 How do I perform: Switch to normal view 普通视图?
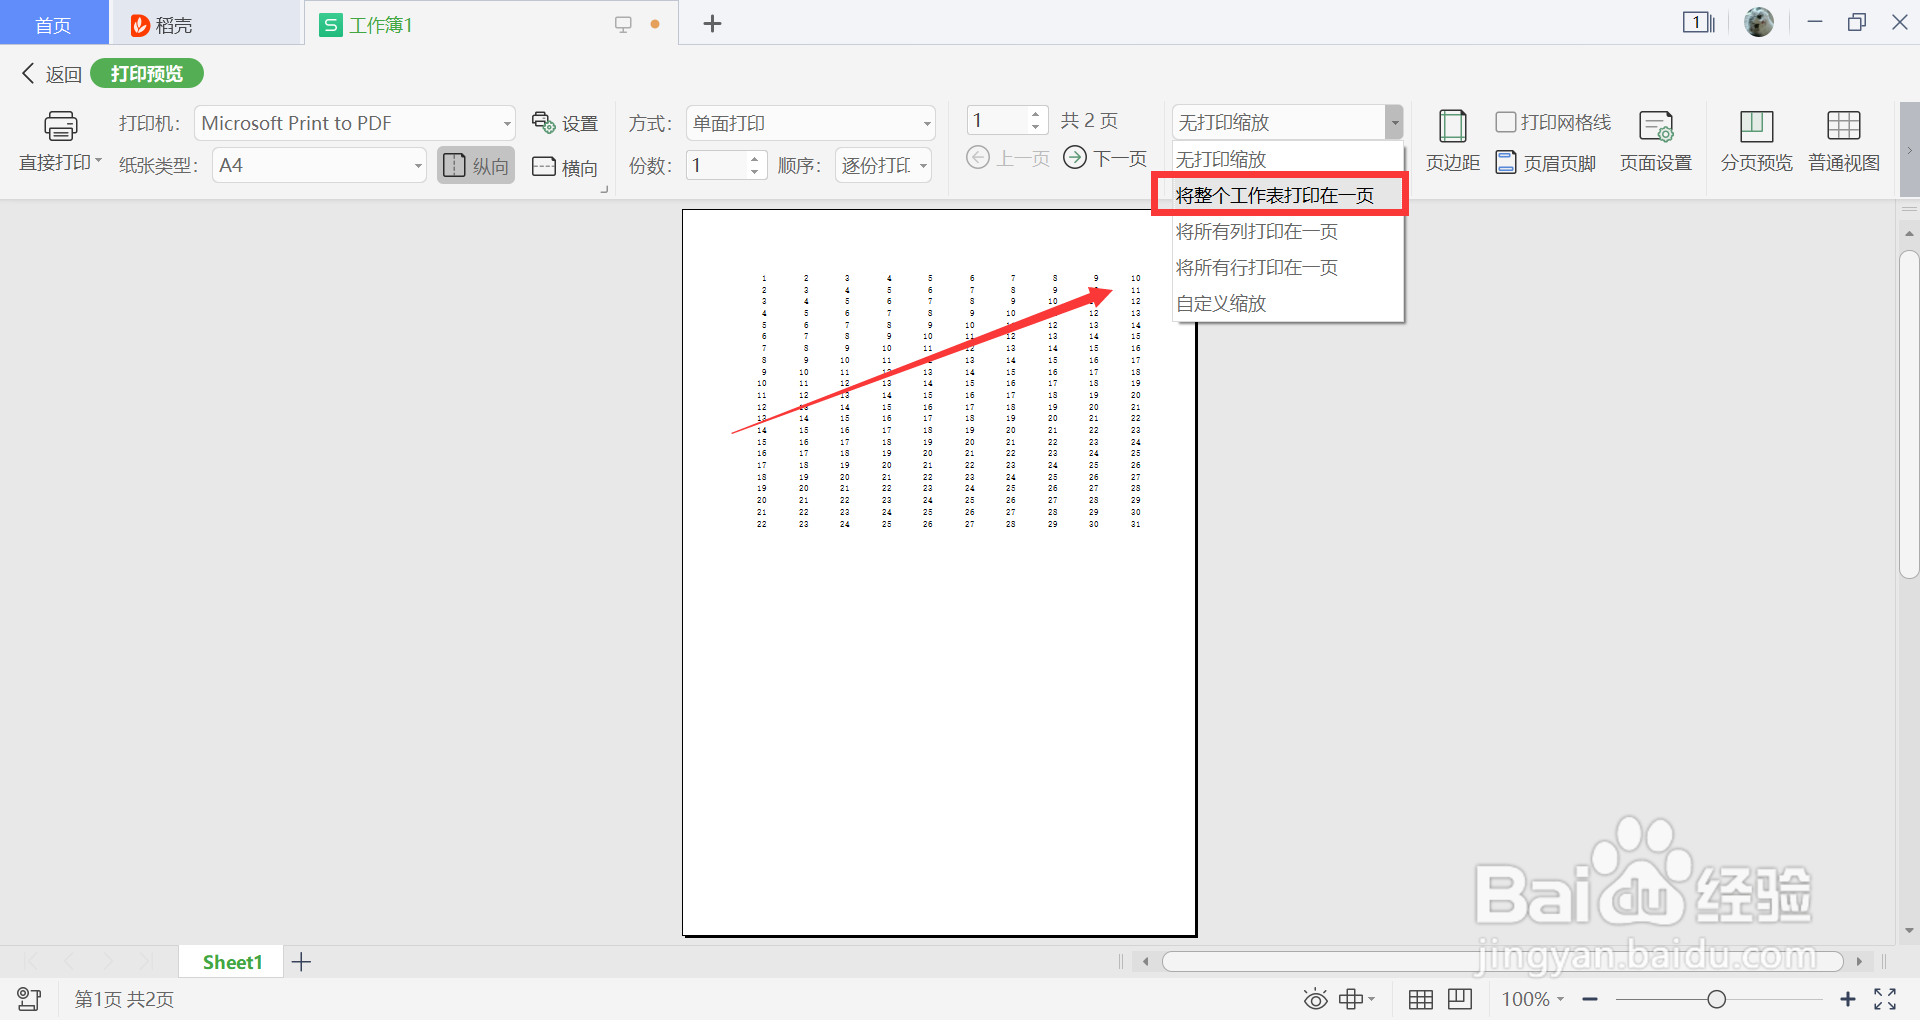pyautogui.click(x=1844, y=140)
